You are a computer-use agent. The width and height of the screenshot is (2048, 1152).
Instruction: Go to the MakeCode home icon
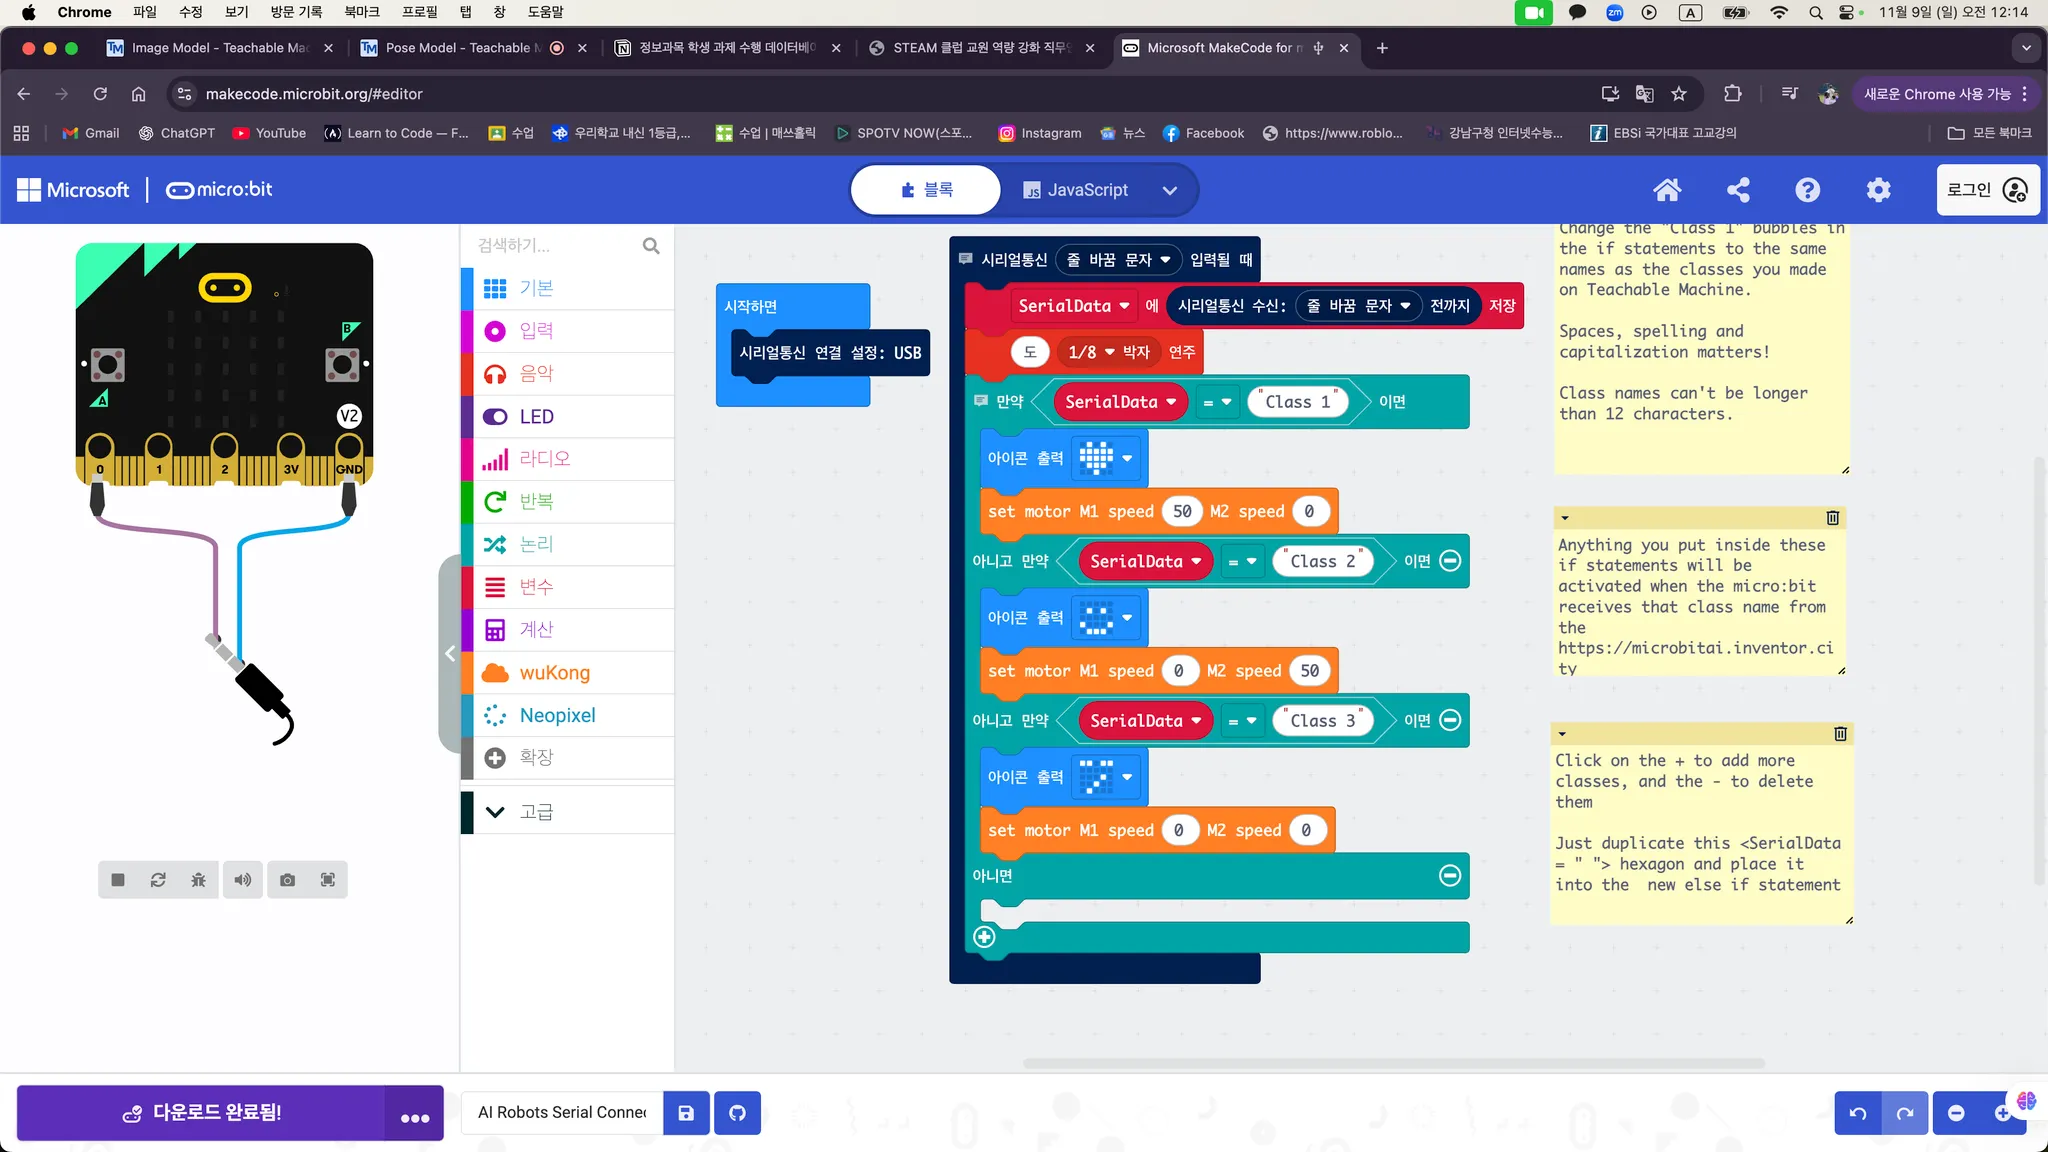click(1667, 190)
